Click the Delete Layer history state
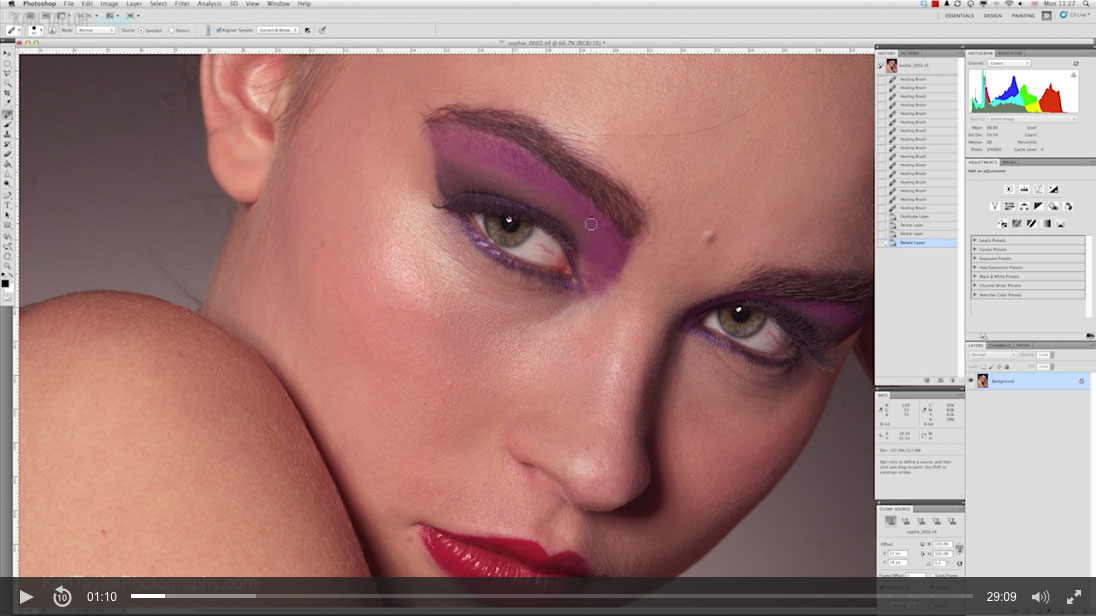Image resolution: width=1096 pixels, height=616 pixels. (920, 242)
